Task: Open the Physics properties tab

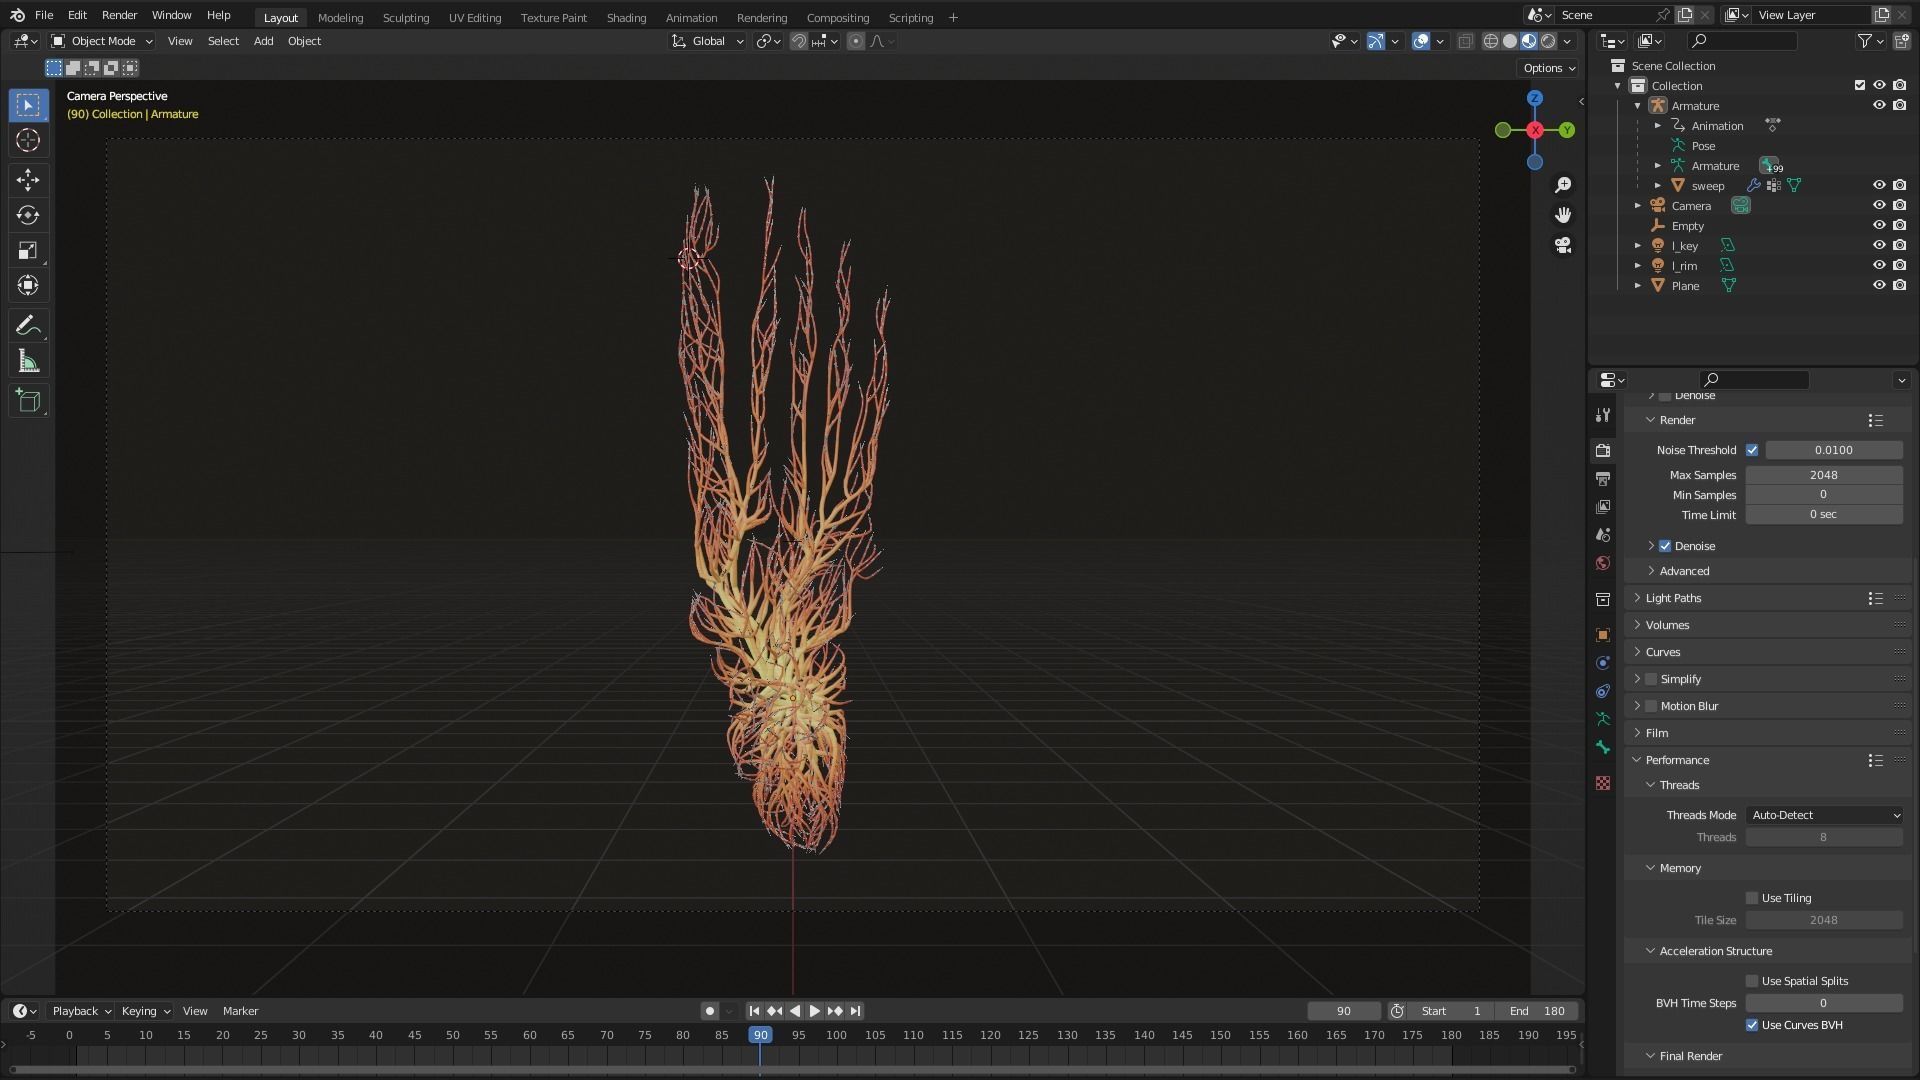Action: 1603,663
